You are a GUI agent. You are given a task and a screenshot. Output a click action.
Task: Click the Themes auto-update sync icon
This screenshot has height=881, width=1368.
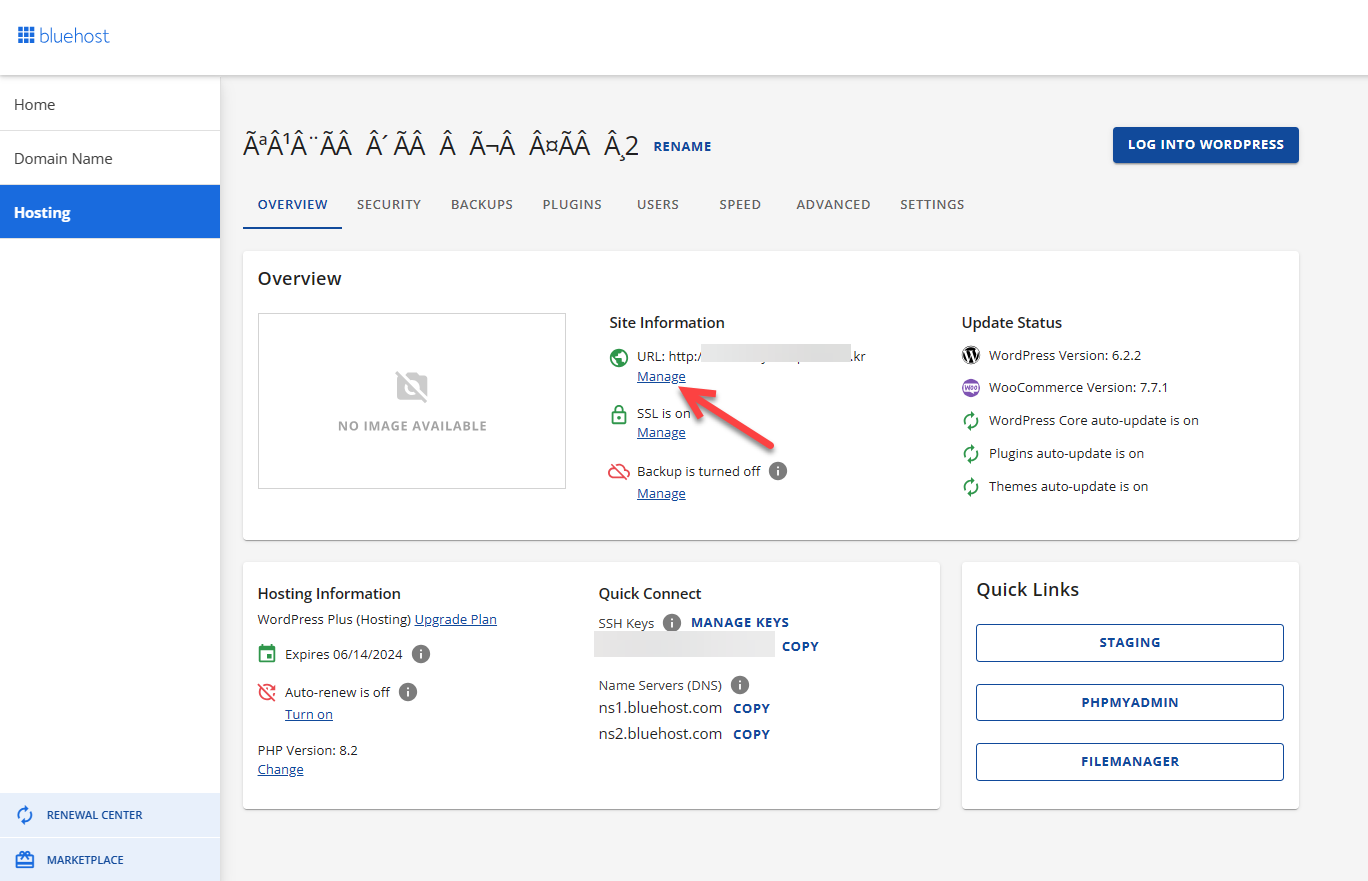[970, 487]
